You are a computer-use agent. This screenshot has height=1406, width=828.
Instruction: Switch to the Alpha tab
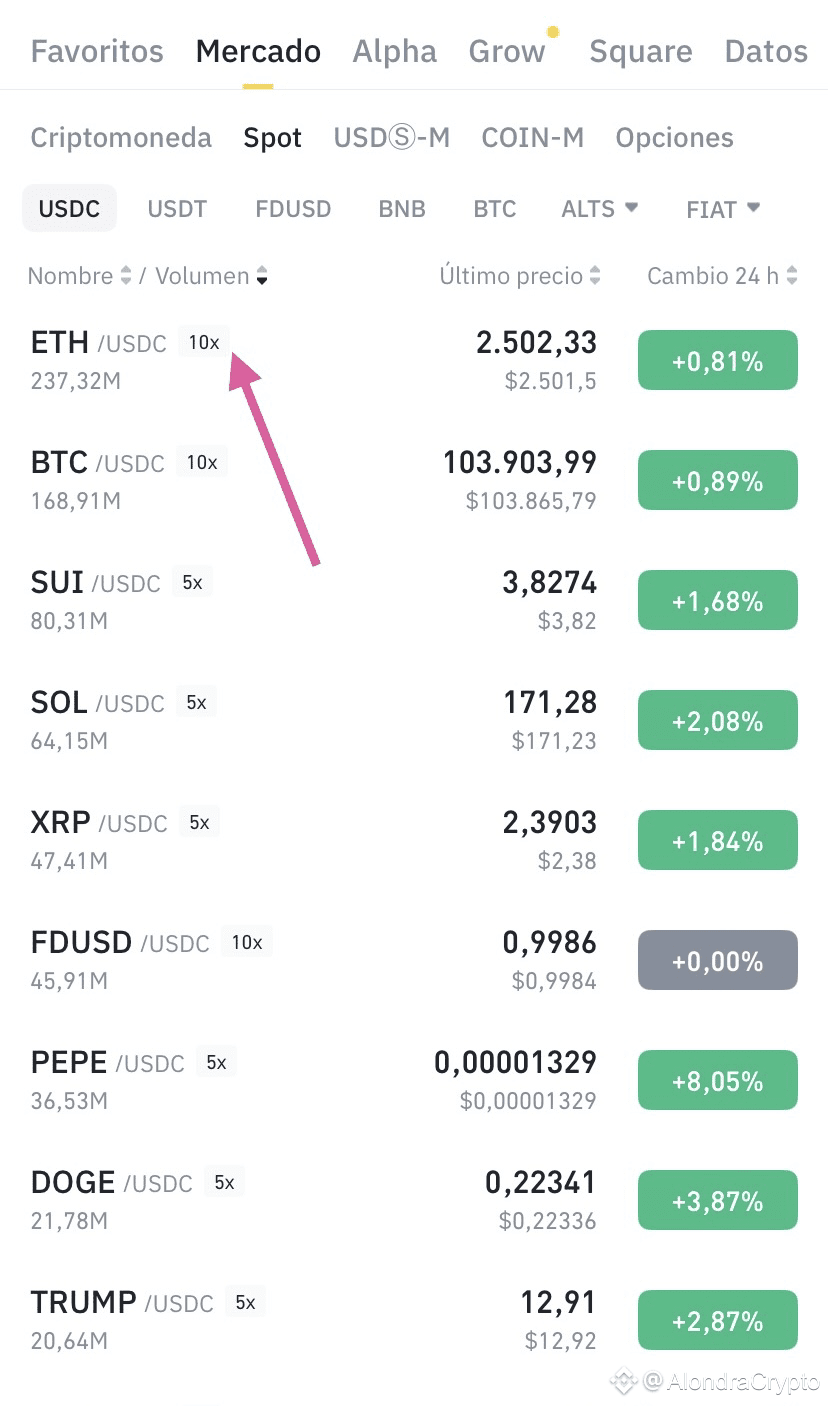tap(395, 51)
